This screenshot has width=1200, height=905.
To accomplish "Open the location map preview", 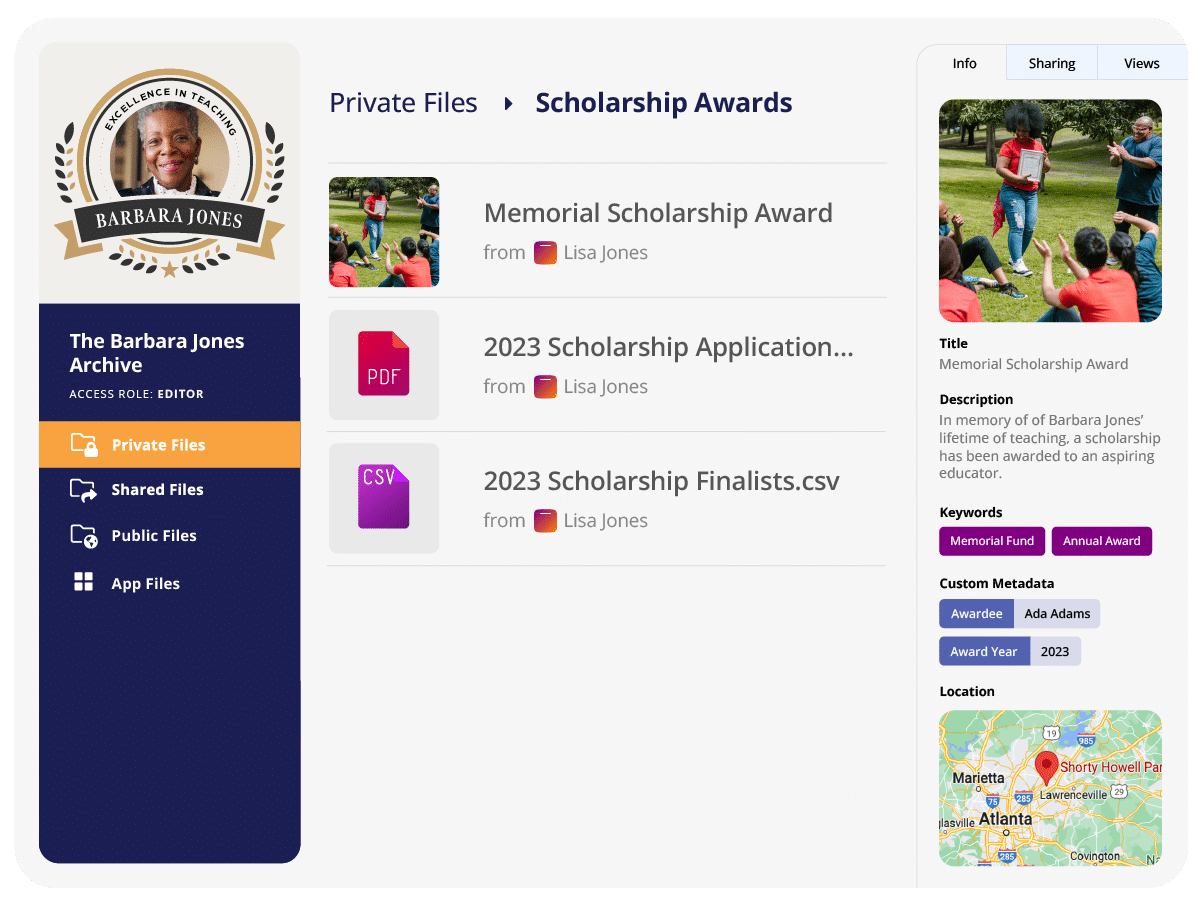I will tap(1050, 788).
